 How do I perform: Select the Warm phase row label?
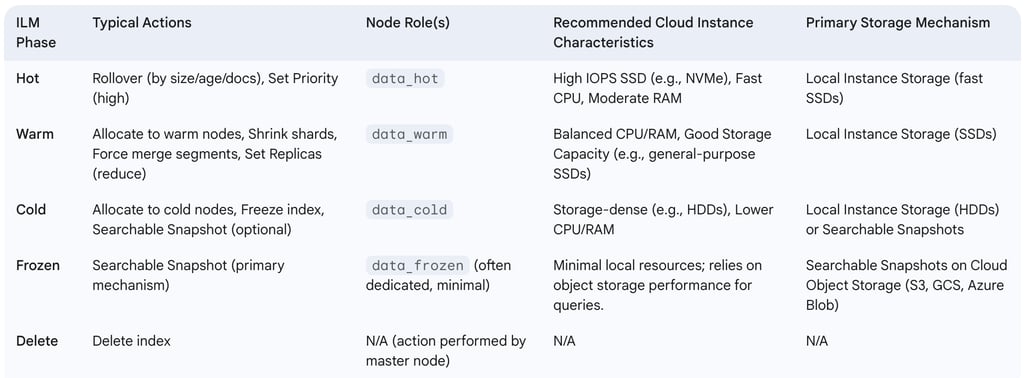point(35,134)
